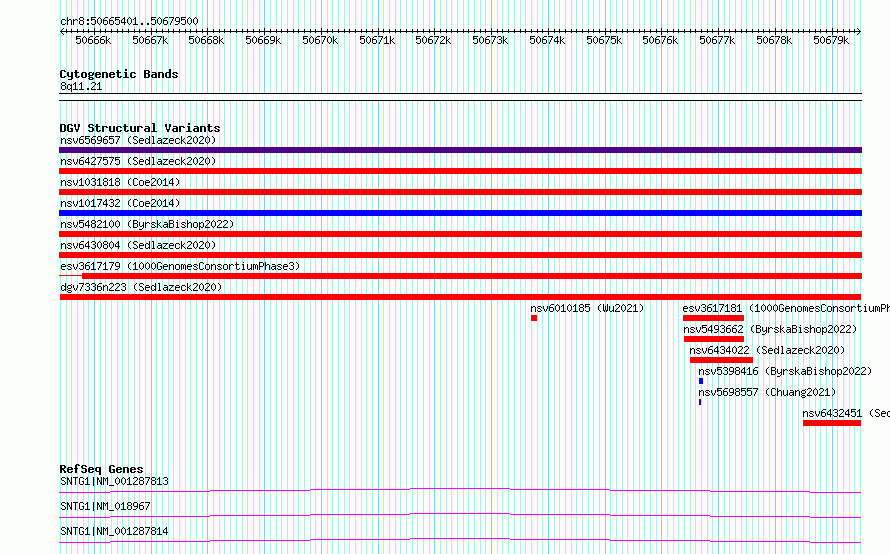Open SNTG1|NM_001287814 transcript label

click(x=114, y=531)
